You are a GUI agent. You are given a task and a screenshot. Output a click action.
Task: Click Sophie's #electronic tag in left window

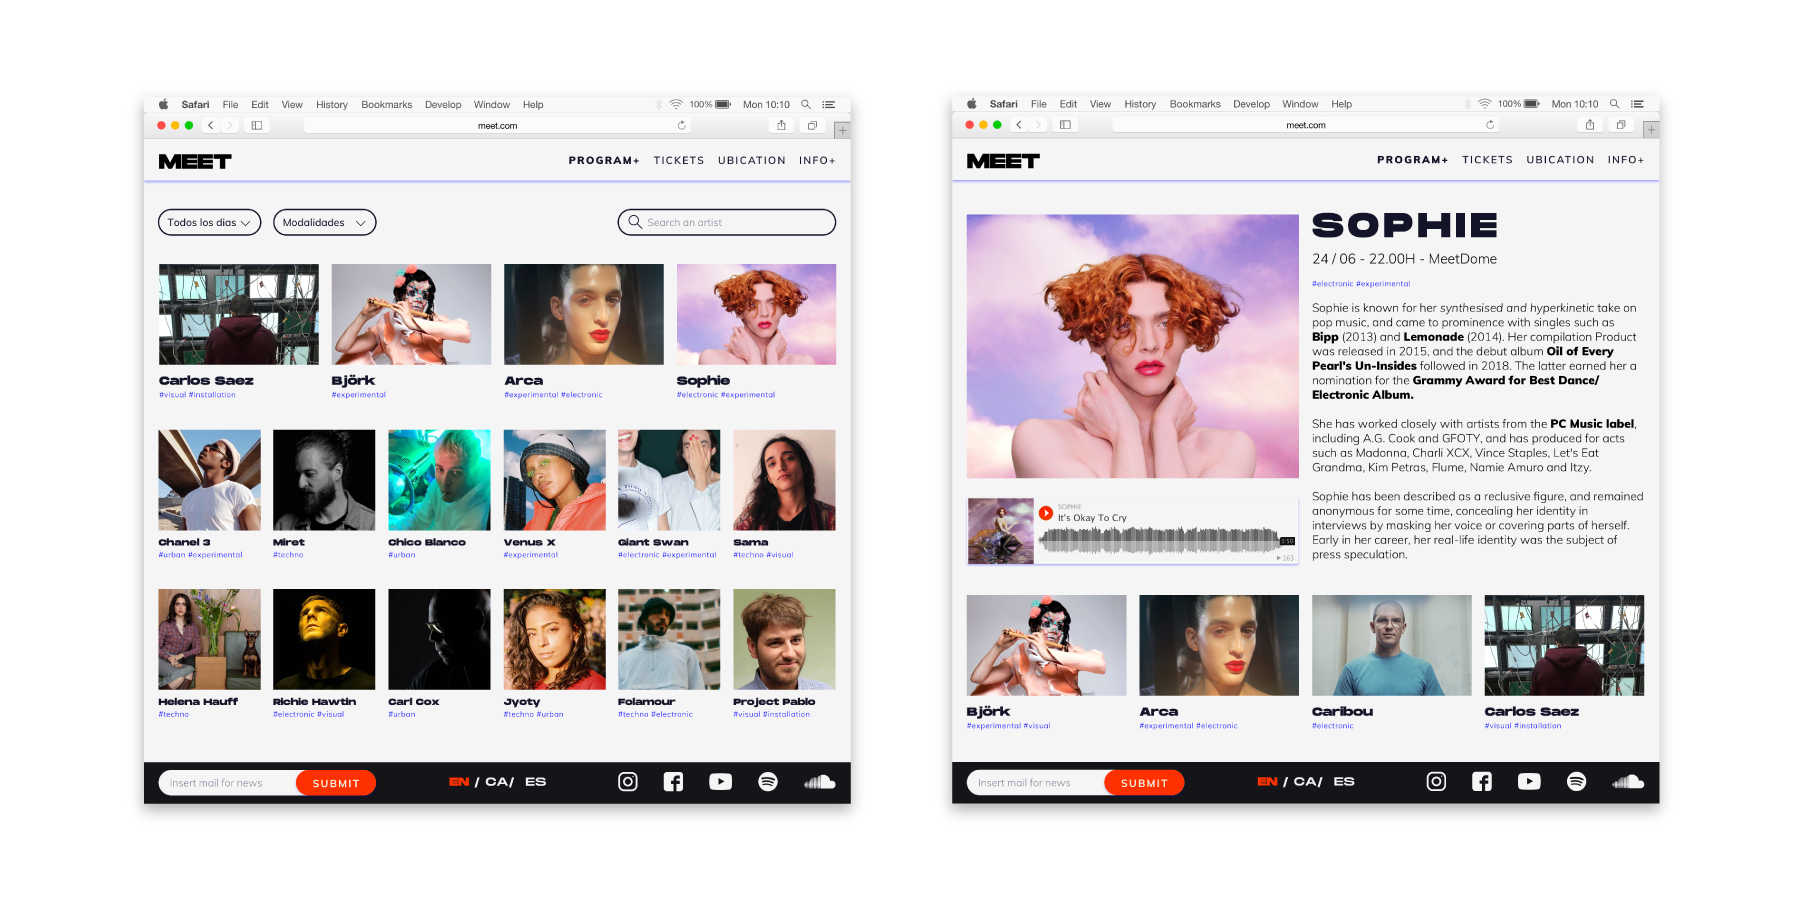coord(697,395)
